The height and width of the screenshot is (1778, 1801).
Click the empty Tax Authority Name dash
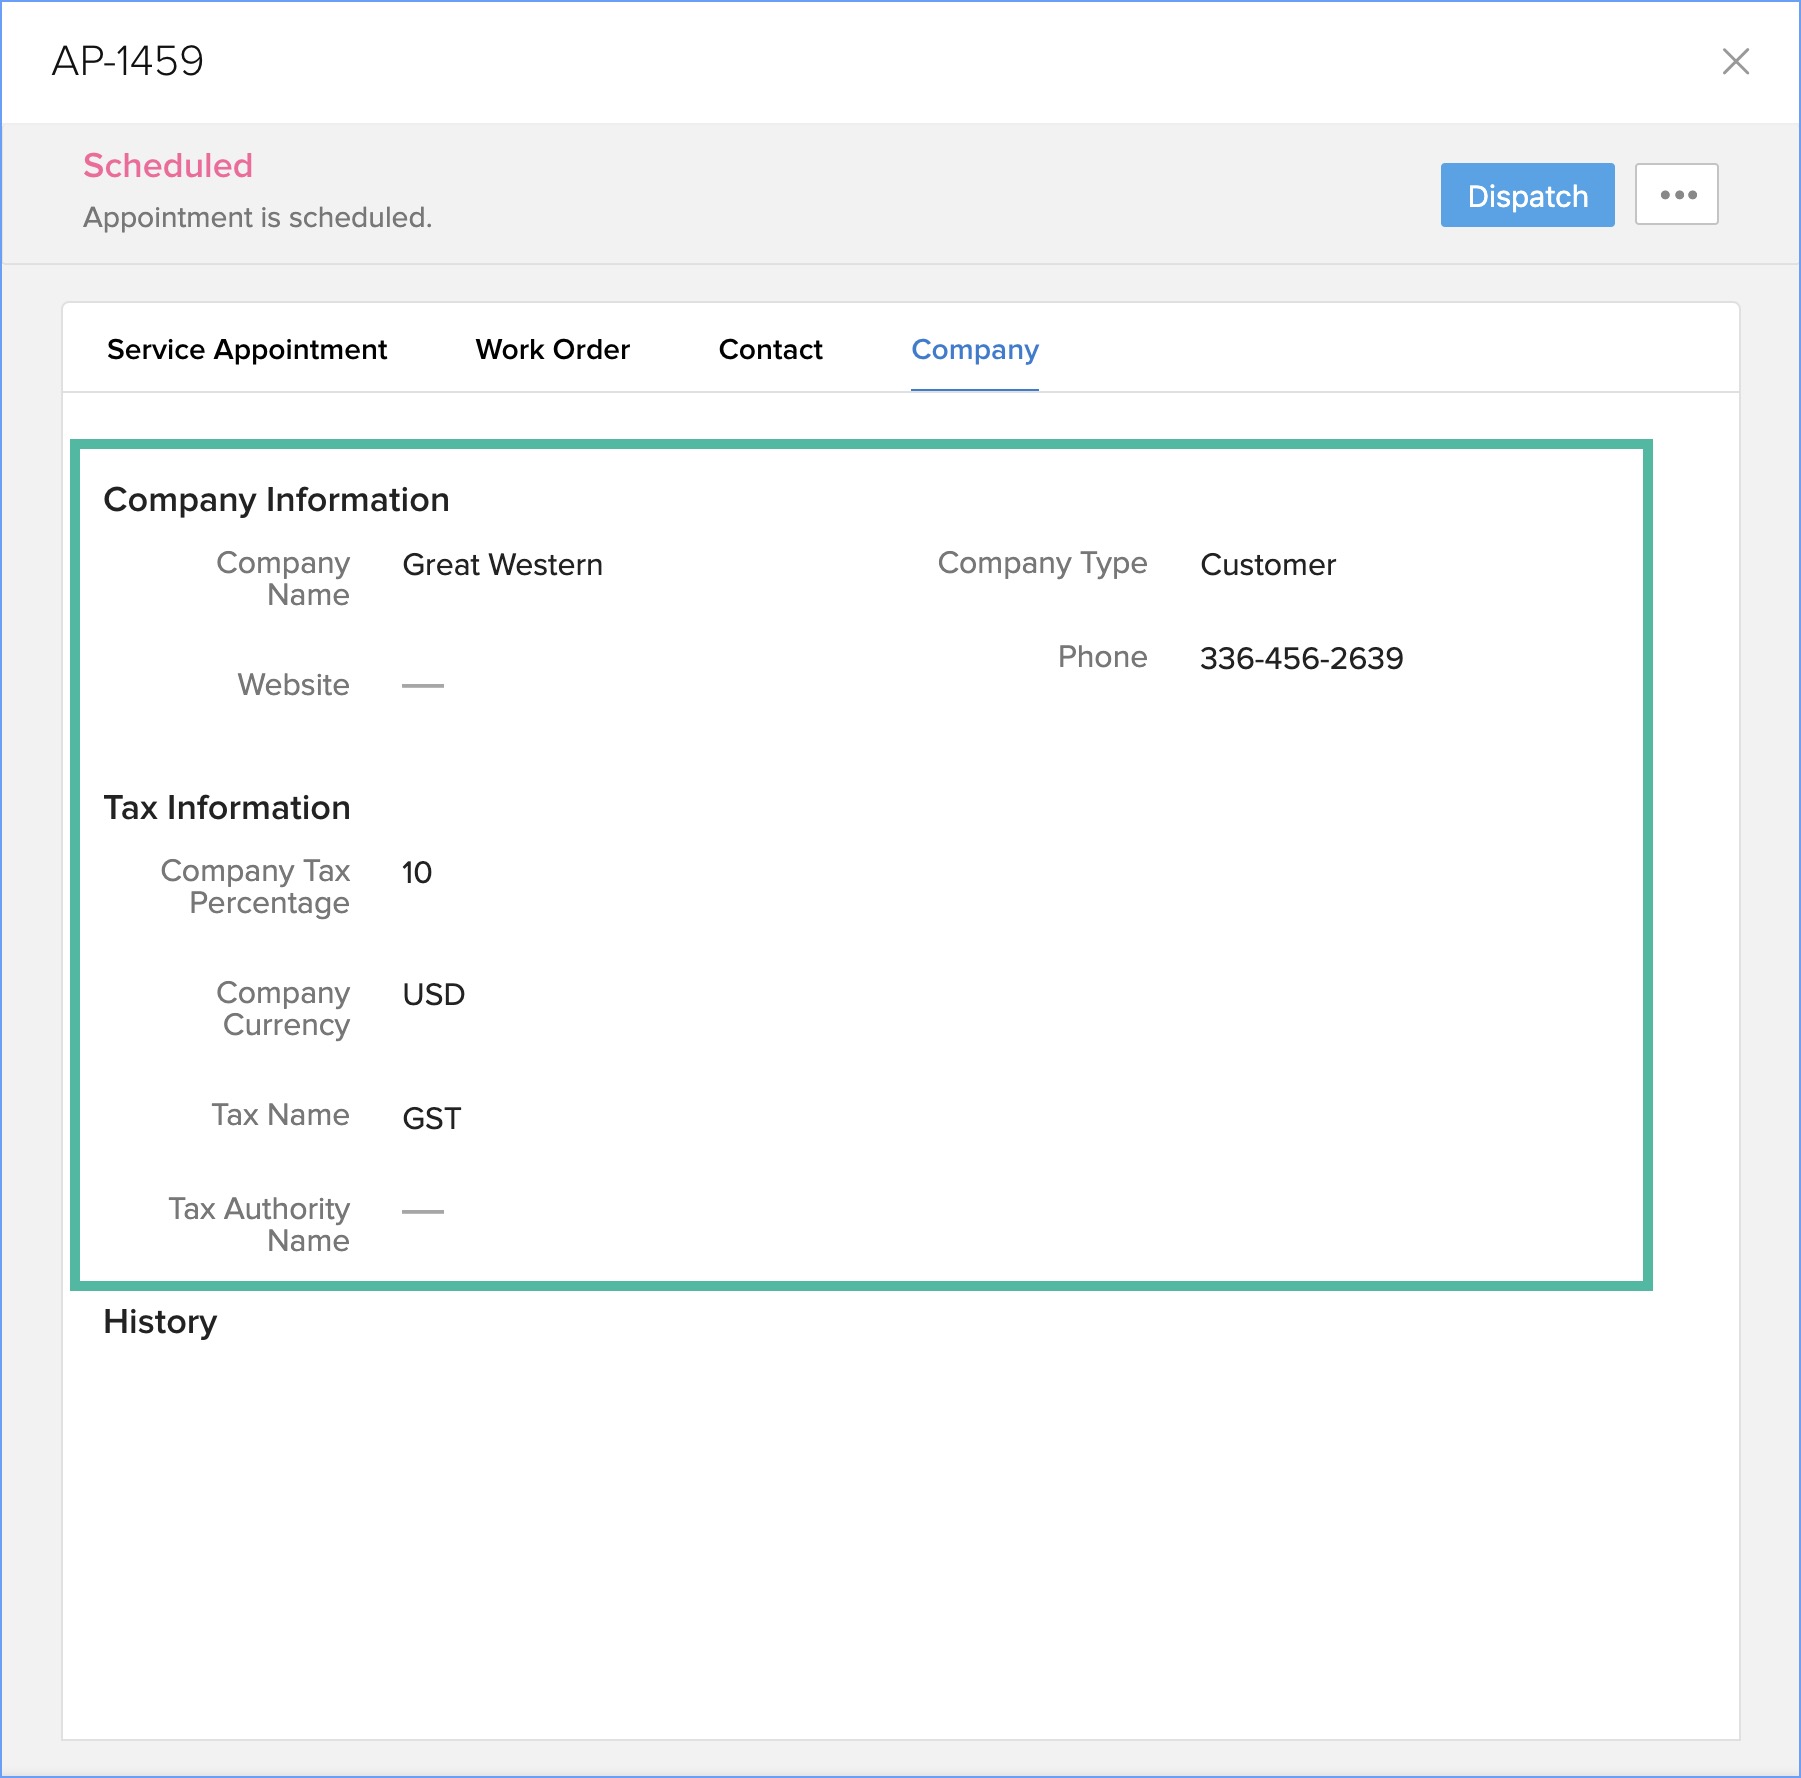(422, 1211)
